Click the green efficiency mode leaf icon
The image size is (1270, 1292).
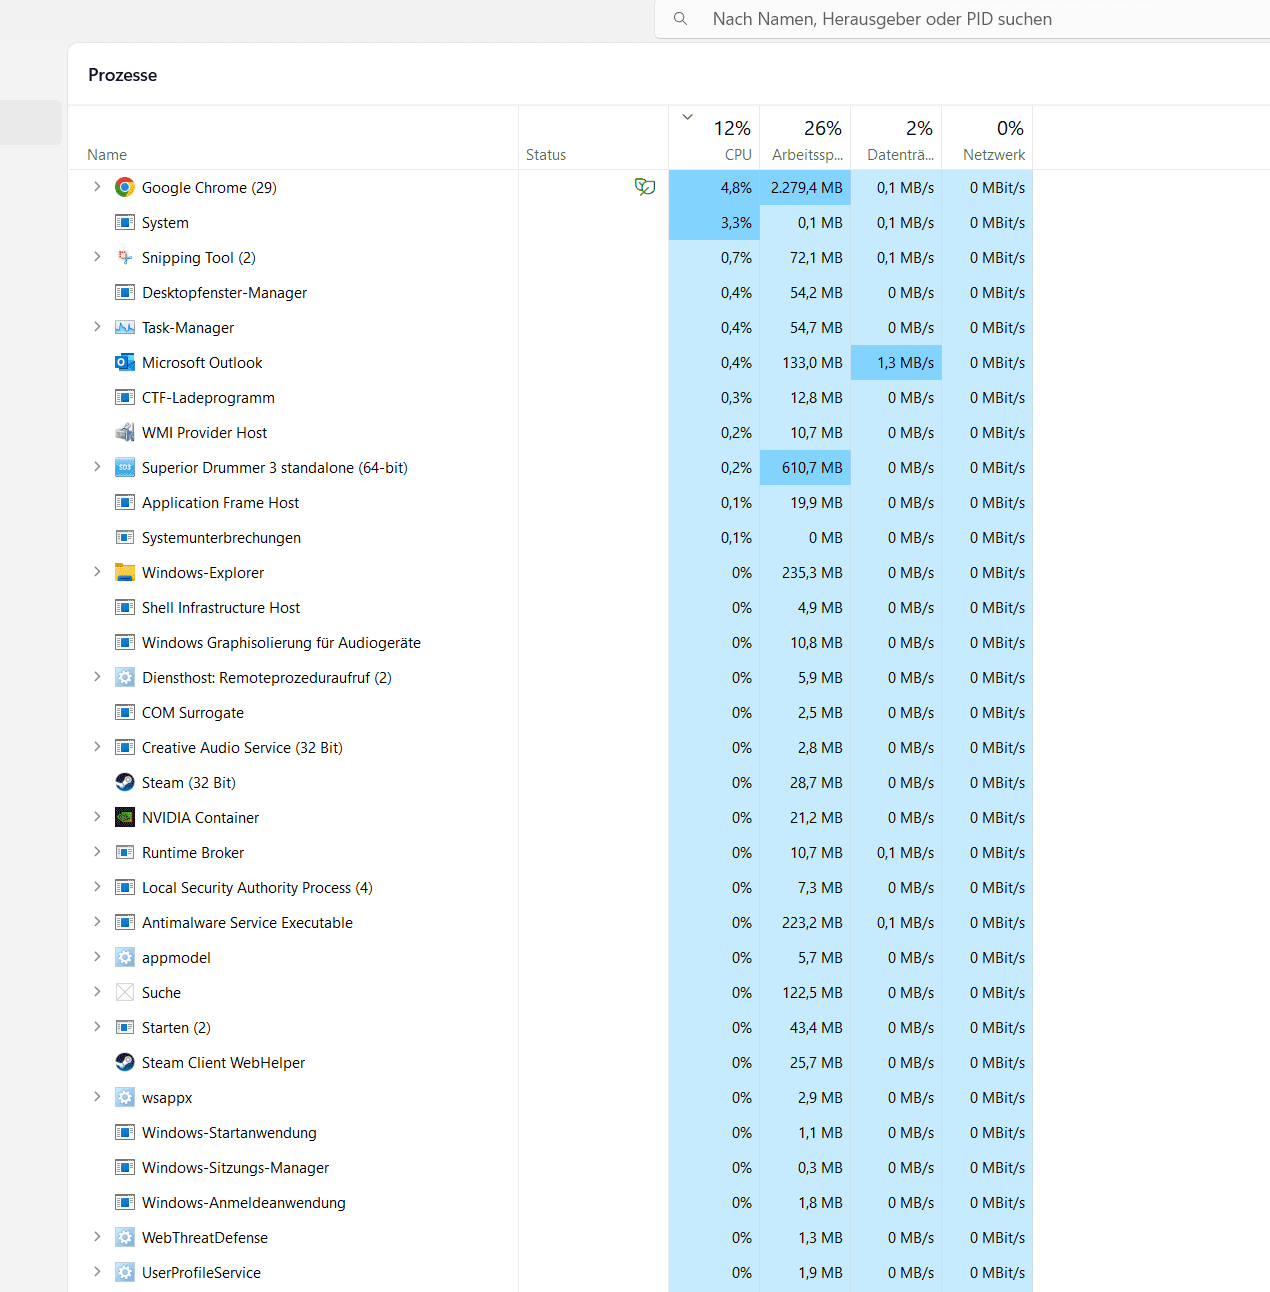coord(645,187)
